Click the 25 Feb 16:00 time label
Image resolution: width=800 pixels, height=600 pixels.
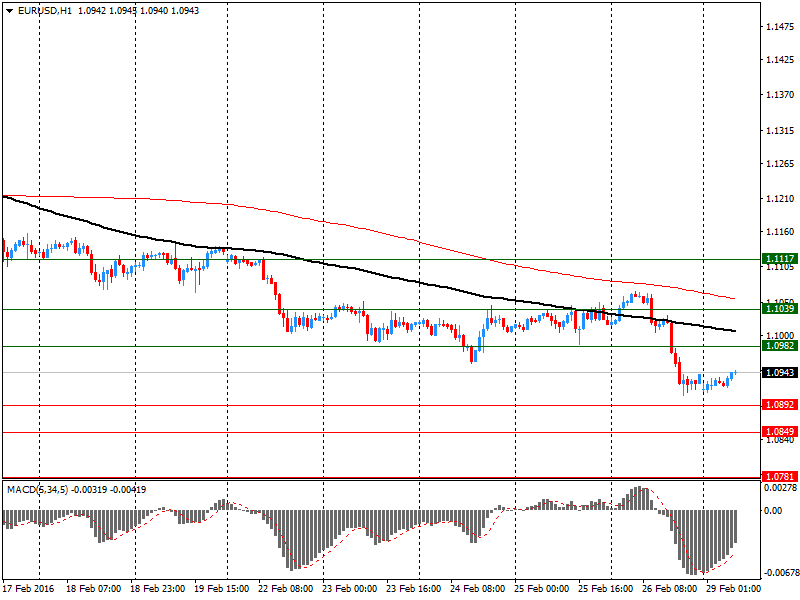click(x=606, y=588)
